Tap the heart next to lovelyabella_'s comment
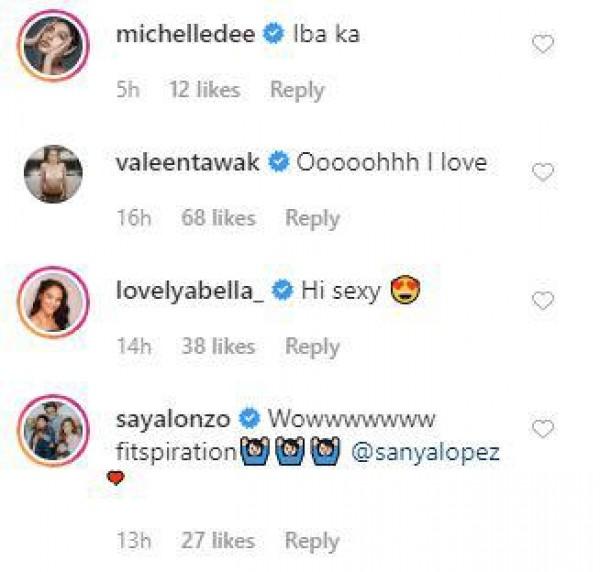This screenshot has width=600, height=572. pyautogui.click(x=543, y=301)
